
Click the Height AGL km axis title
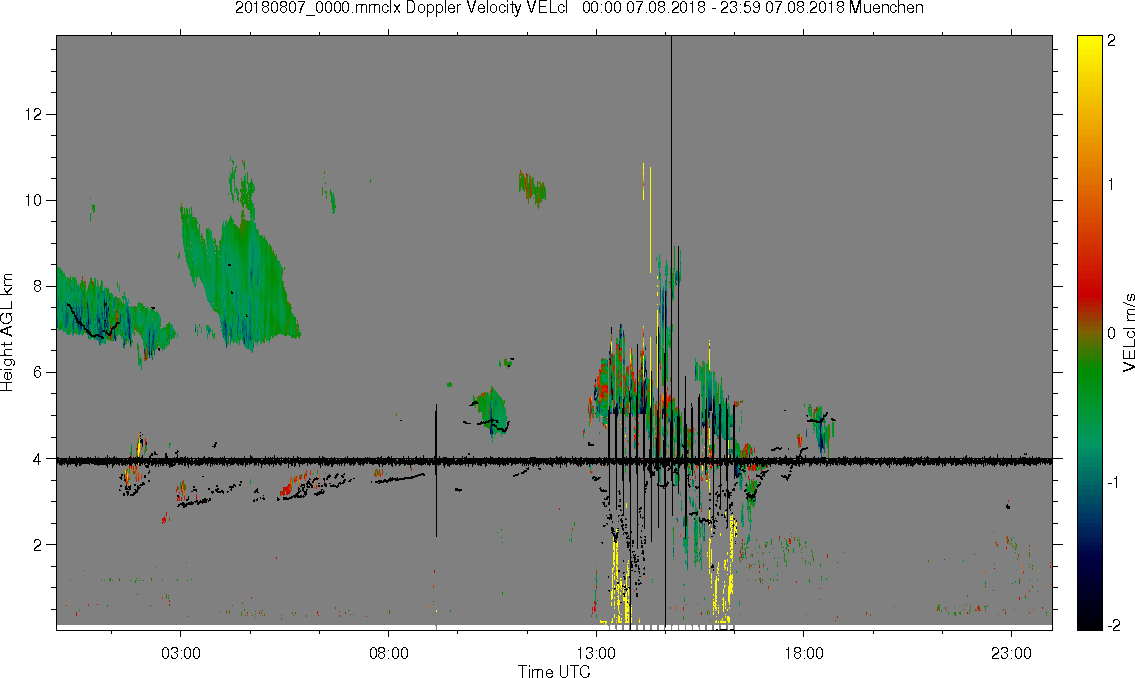point(7,333)
